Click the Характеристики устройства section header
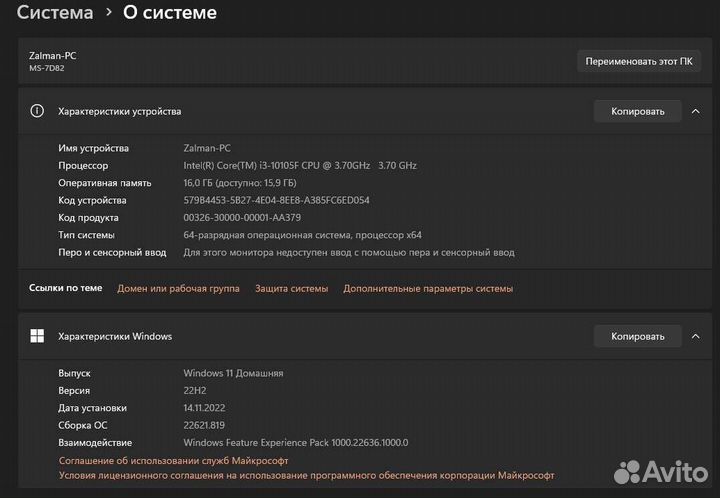 (x=119, y=111)
